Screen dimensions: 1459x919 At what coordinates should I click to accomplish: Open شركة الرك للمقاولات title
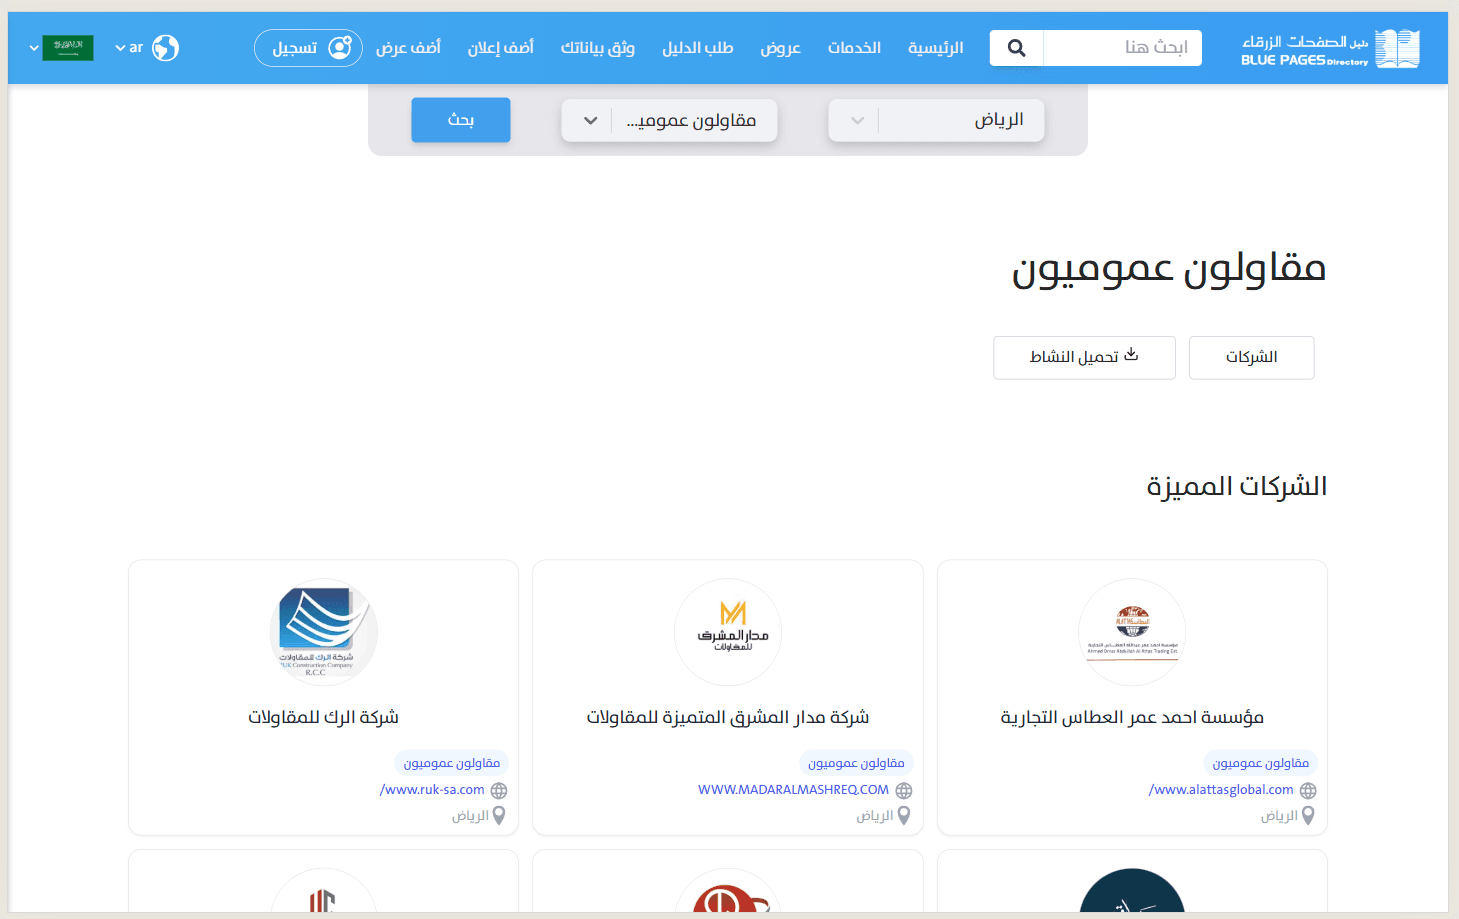(x=323, y=717)
